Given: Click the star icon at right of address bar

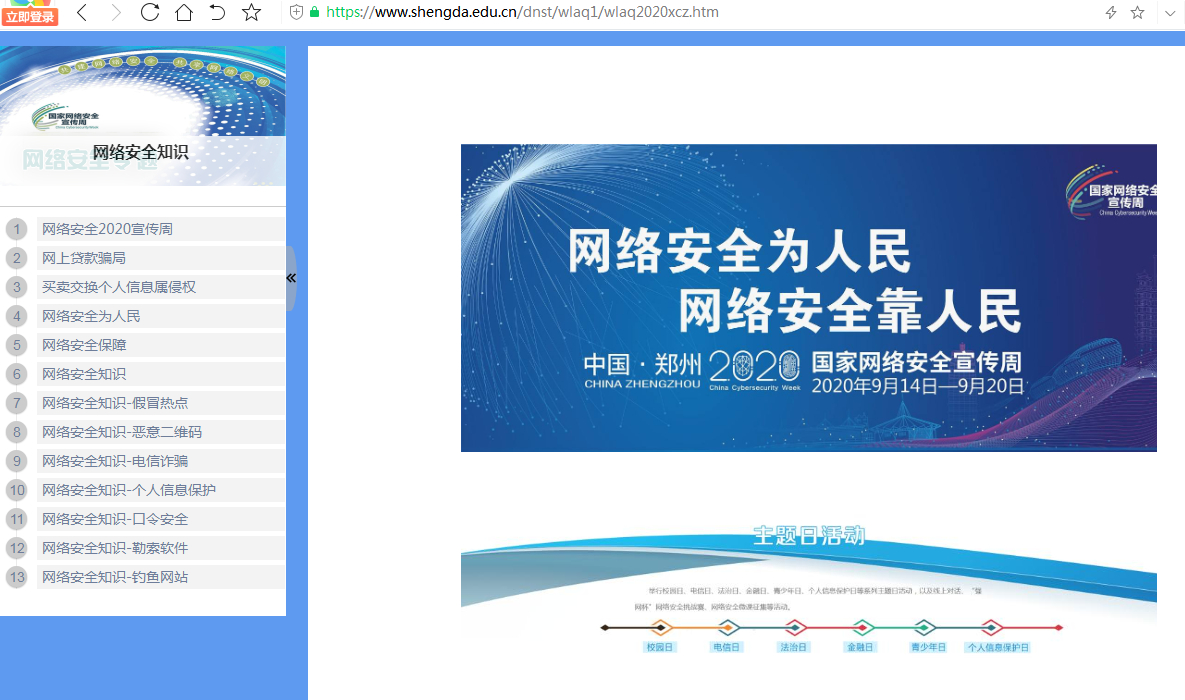Looking at the screenshot, I should click(1137, 13).
